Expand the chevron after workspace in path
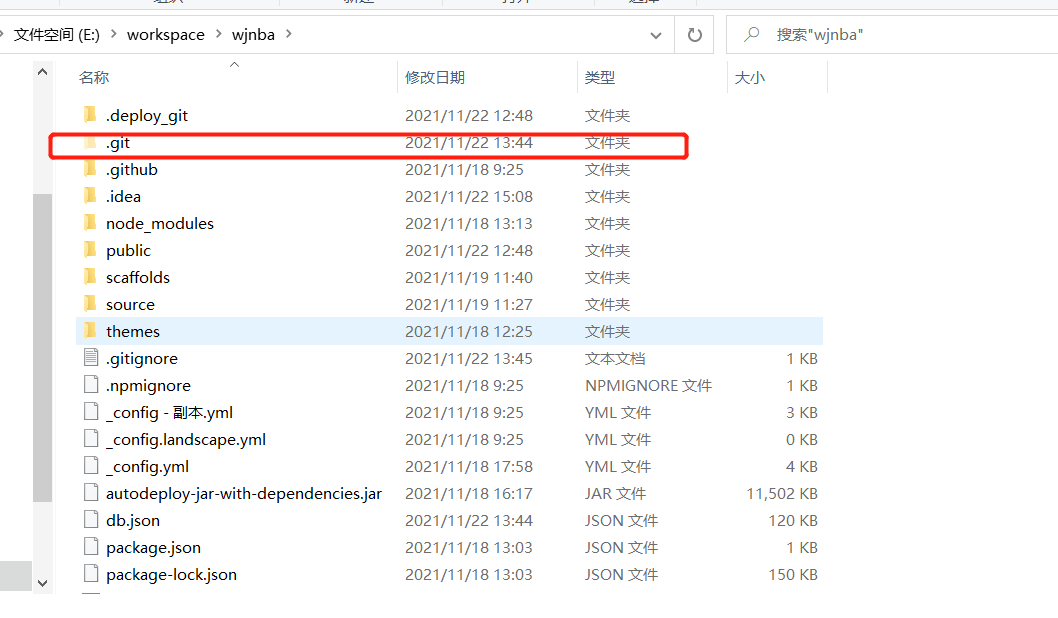The width and height of the screenshot is (1058, 618). click(x=217, y=35)
